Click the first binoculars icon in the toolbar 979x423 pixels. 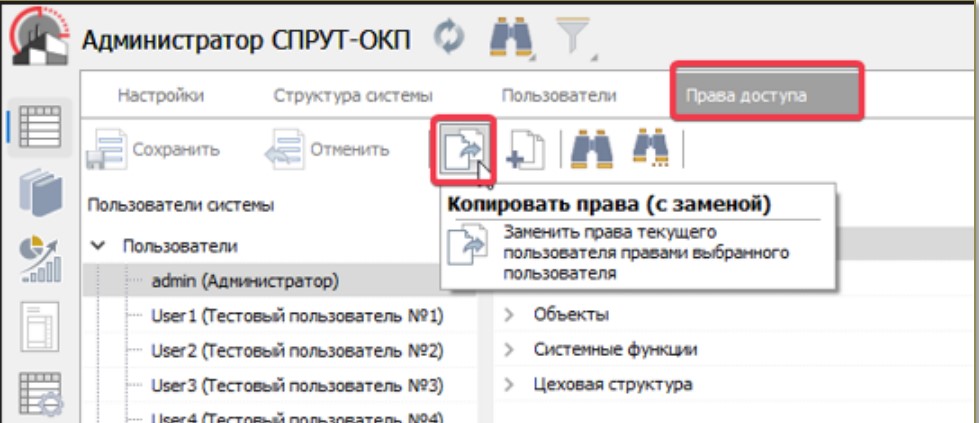tap(592, 149)
